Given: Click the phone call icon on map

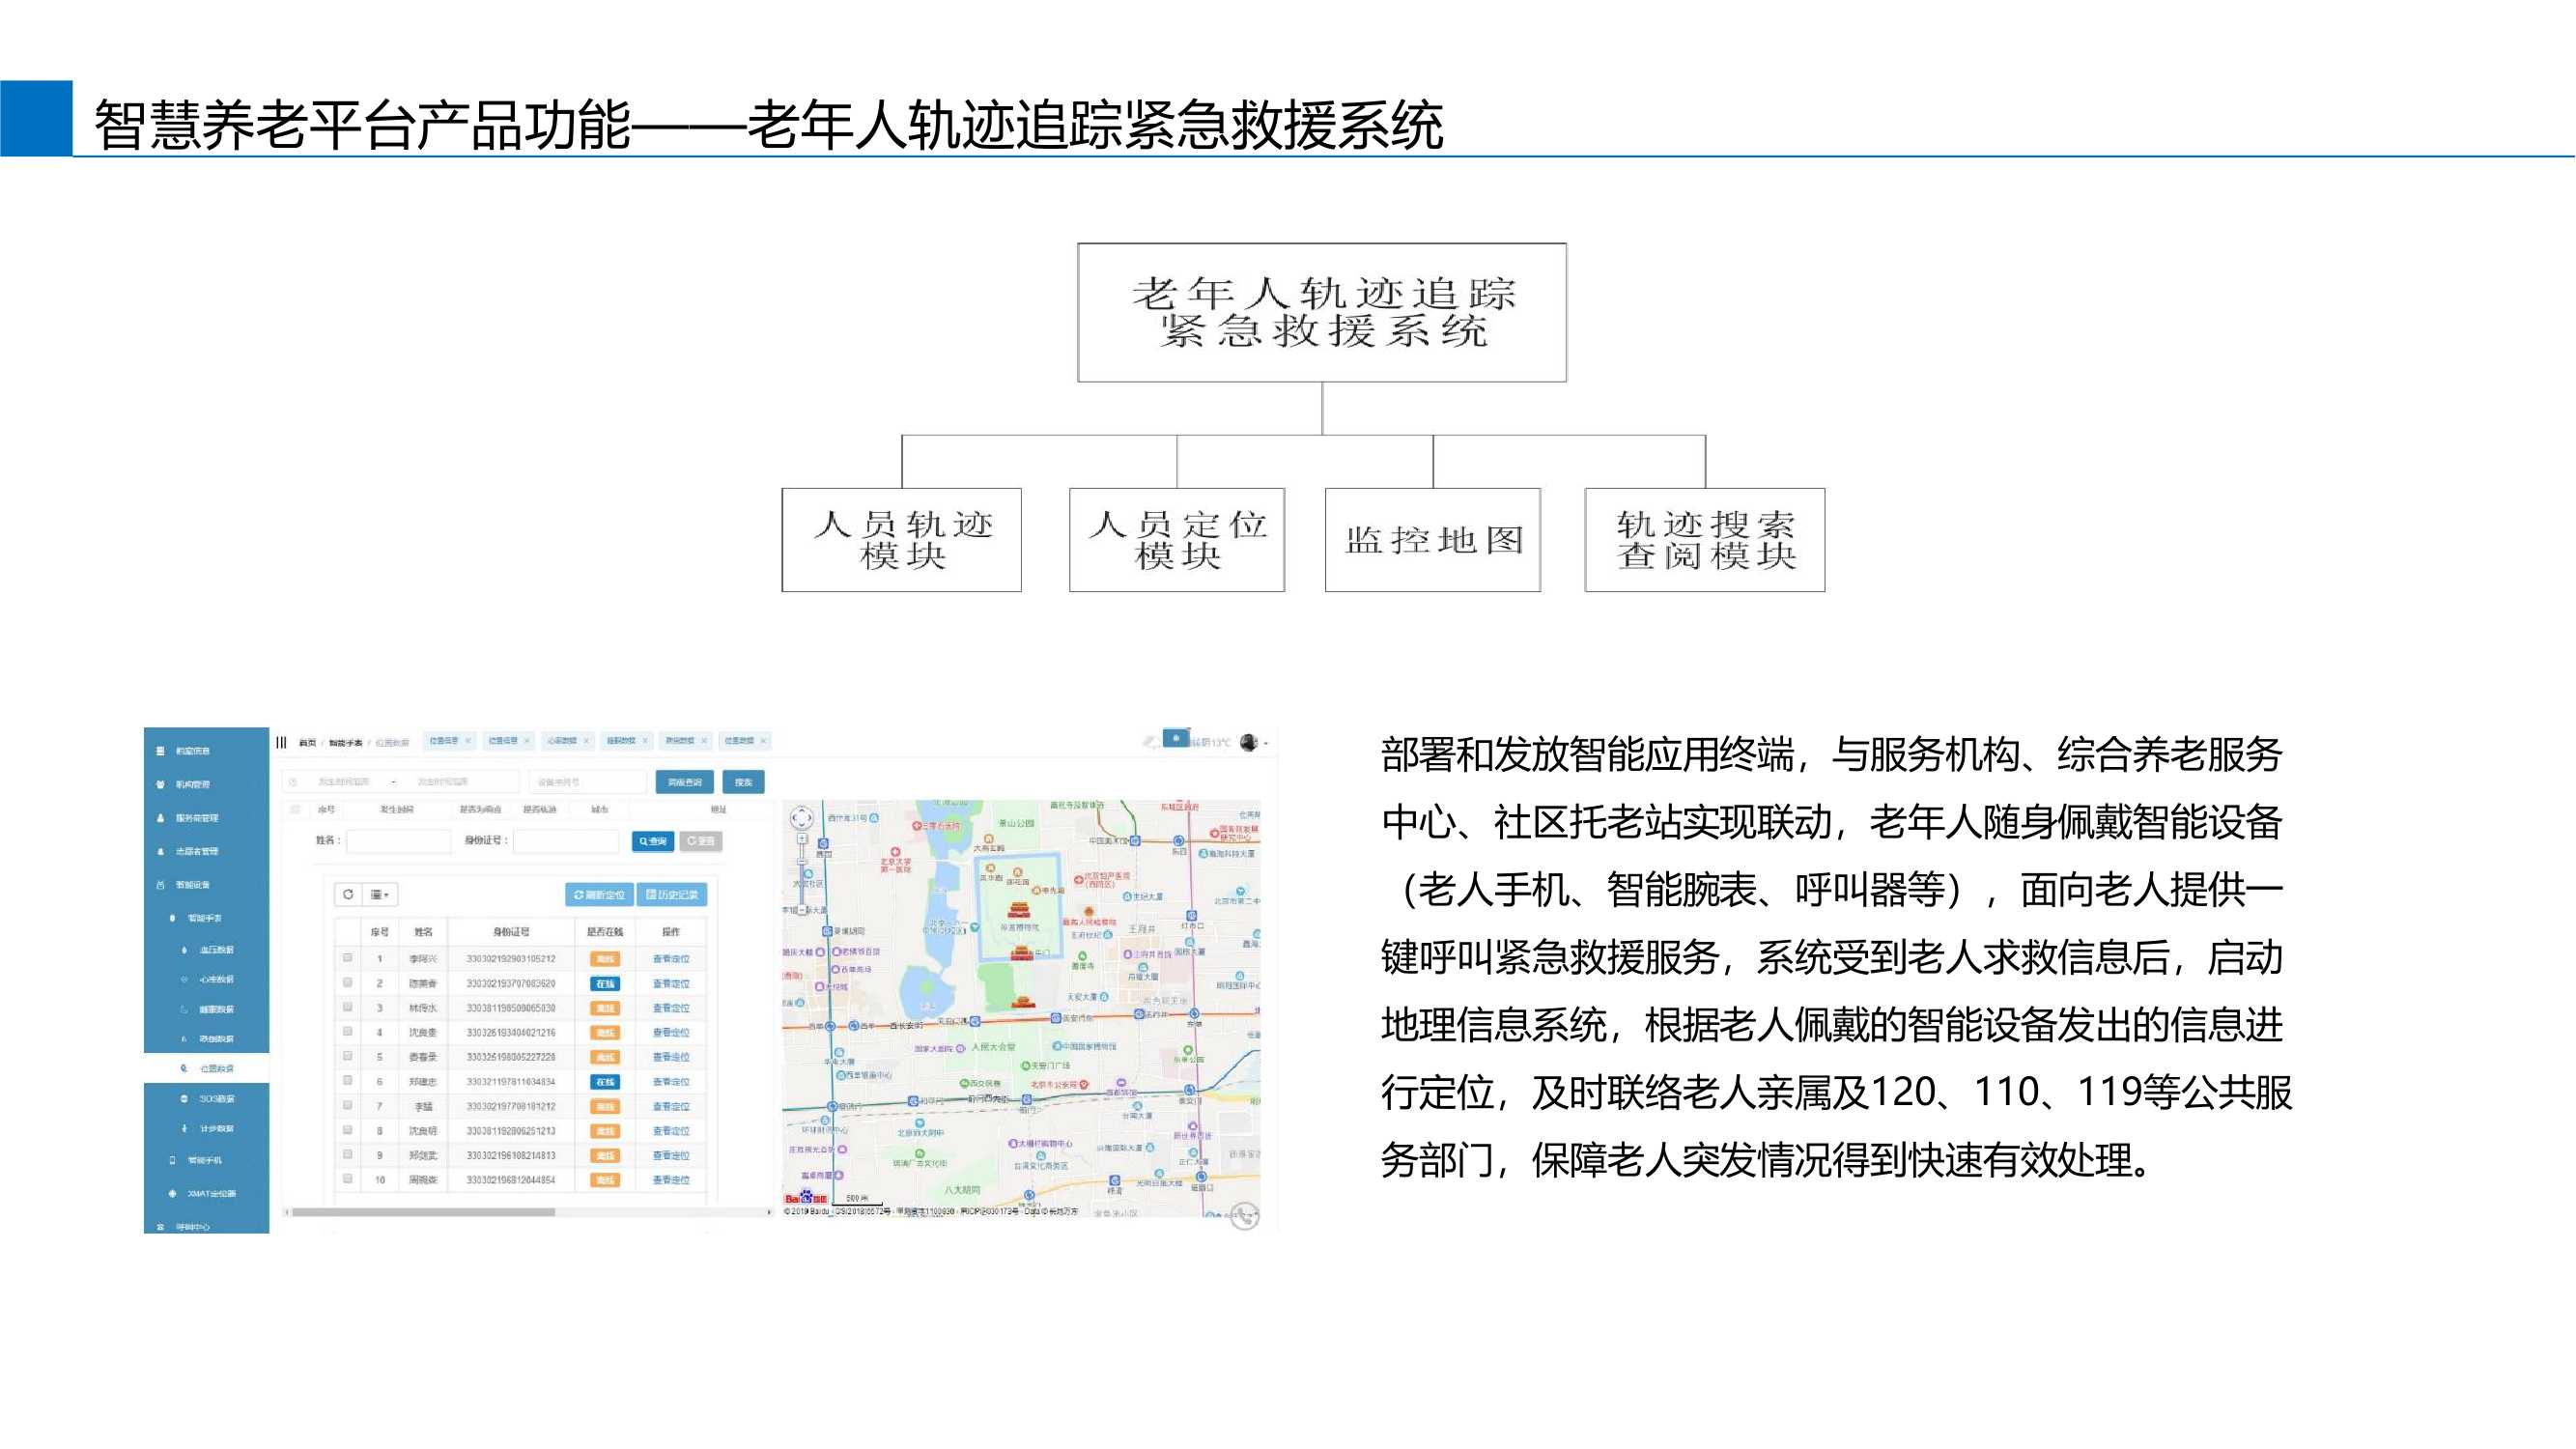Looking at the screenshot, I should tap(1245, 1216).
